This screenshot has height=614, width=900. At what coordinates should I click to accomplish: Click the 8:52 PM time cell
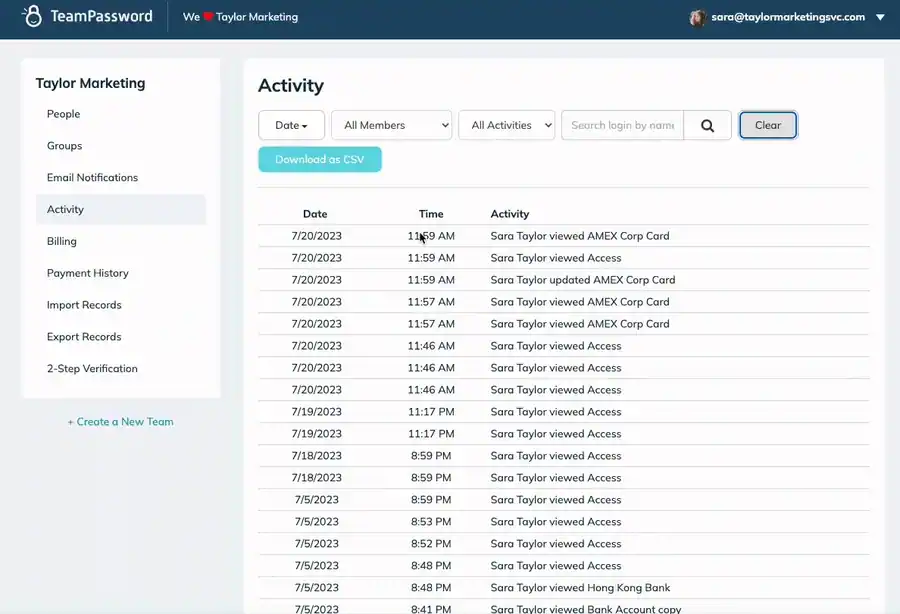tap(431, 543)
